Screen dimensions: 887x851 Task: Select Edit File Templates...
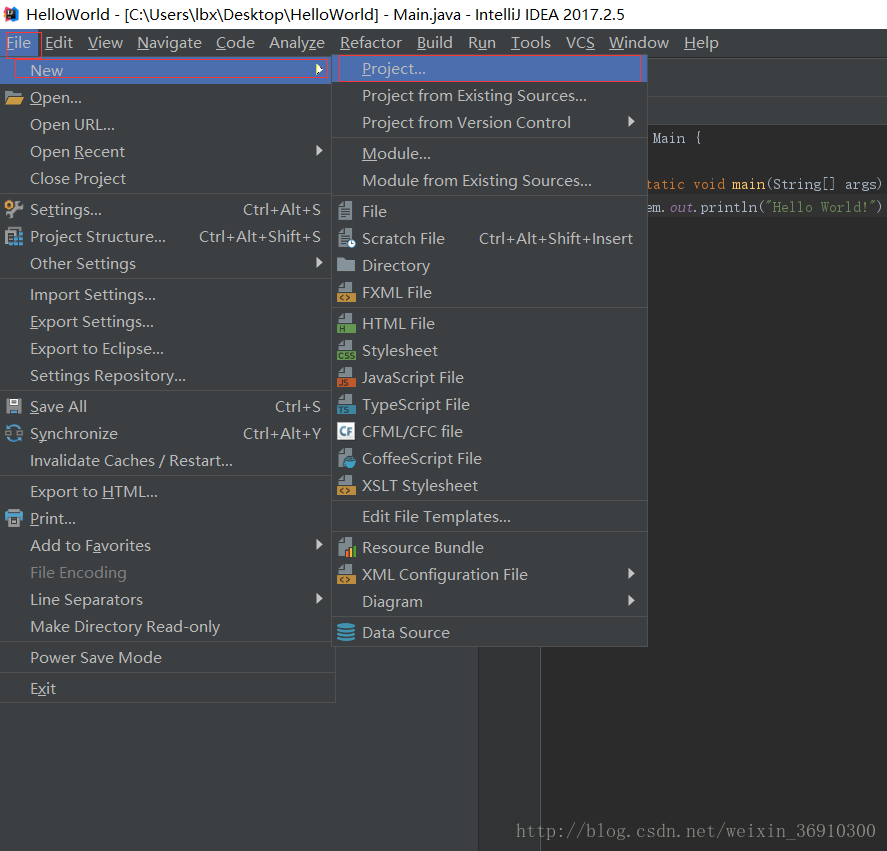click(490, 517)
